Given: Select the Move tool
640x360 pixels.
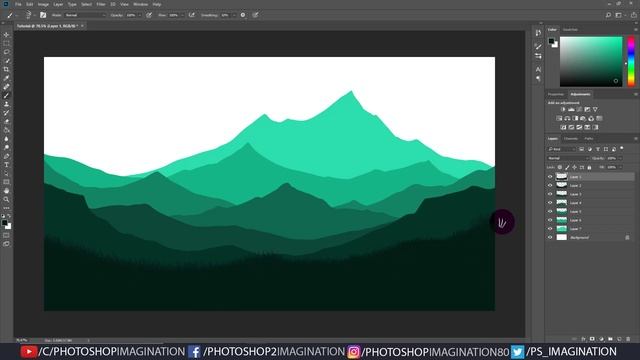Looking at the screenshot, I should [x=6, y=35].
